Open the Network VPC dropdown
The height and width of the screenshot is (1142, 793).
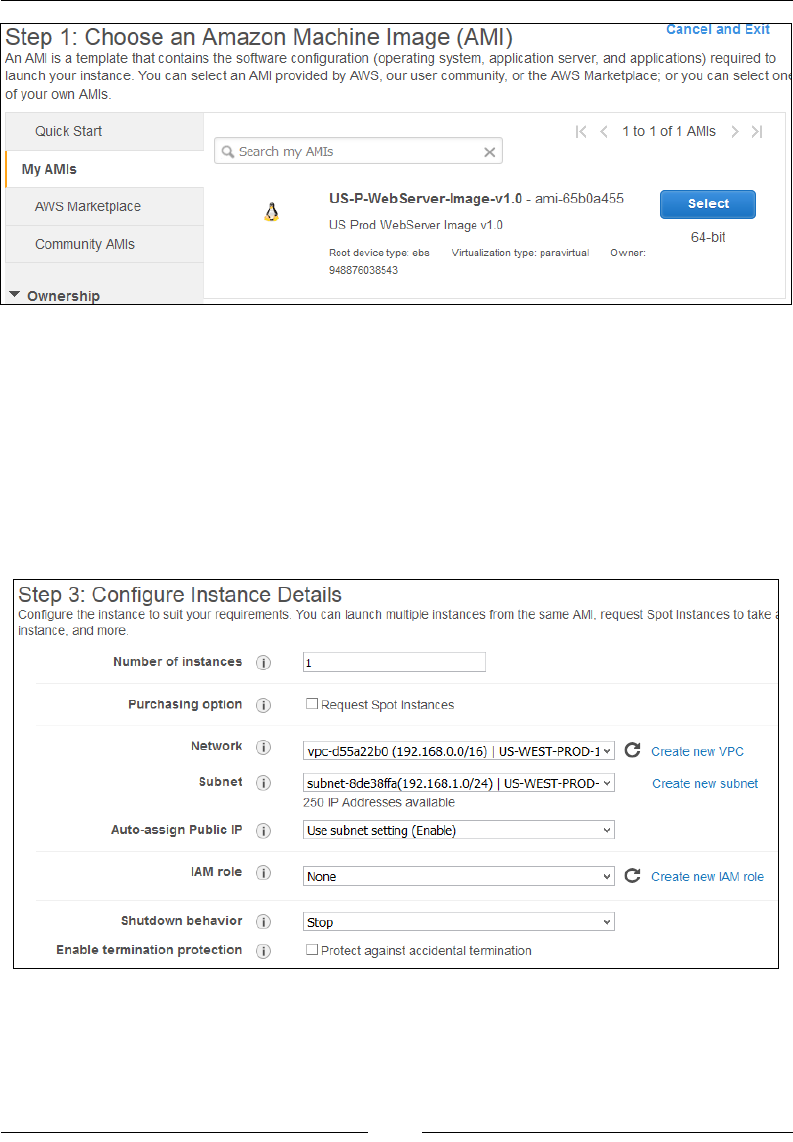click(x=459, y=751)
